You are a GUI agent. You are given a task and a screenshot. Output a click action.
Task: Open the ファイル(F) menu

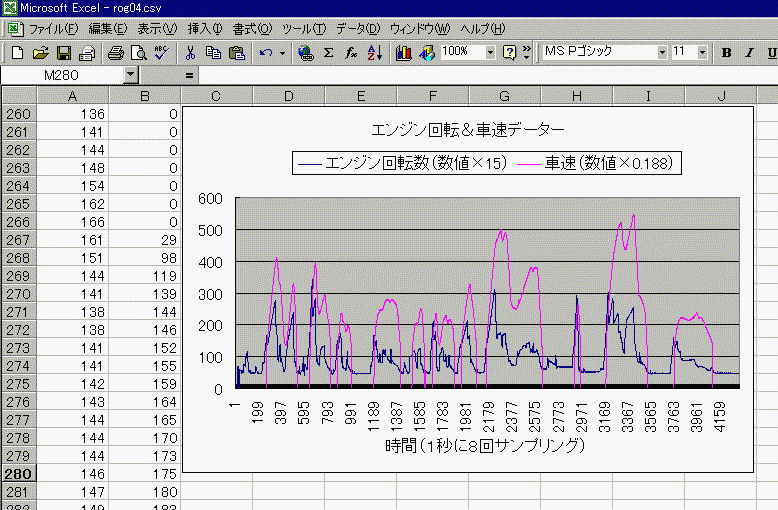coord(53,29)
